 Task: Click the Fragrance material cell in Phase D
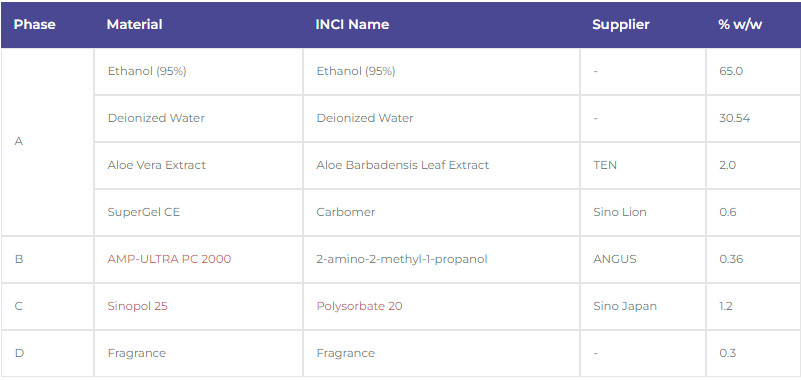coord(199,353)
